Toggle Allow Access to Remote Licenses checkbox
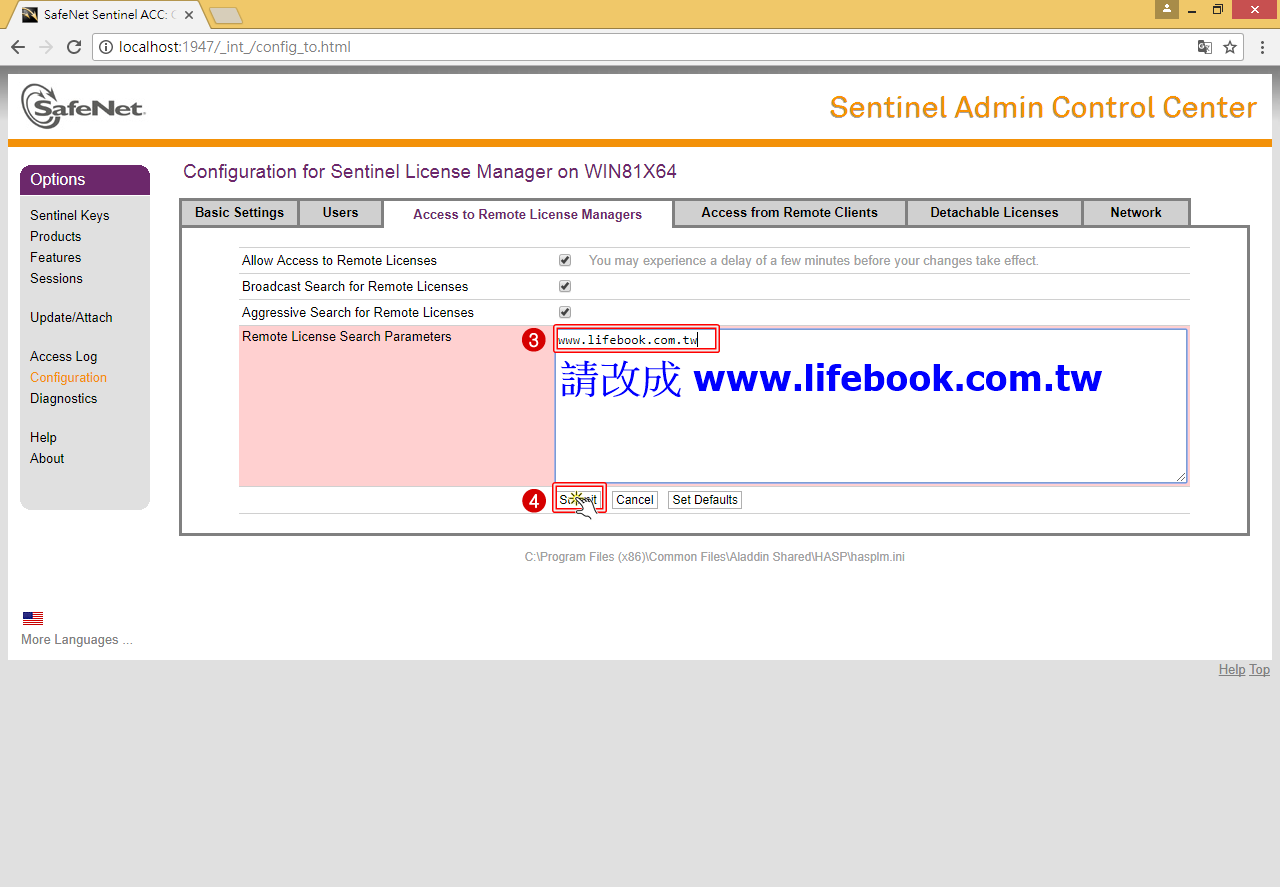1280x887 pixels. (565, 260)
